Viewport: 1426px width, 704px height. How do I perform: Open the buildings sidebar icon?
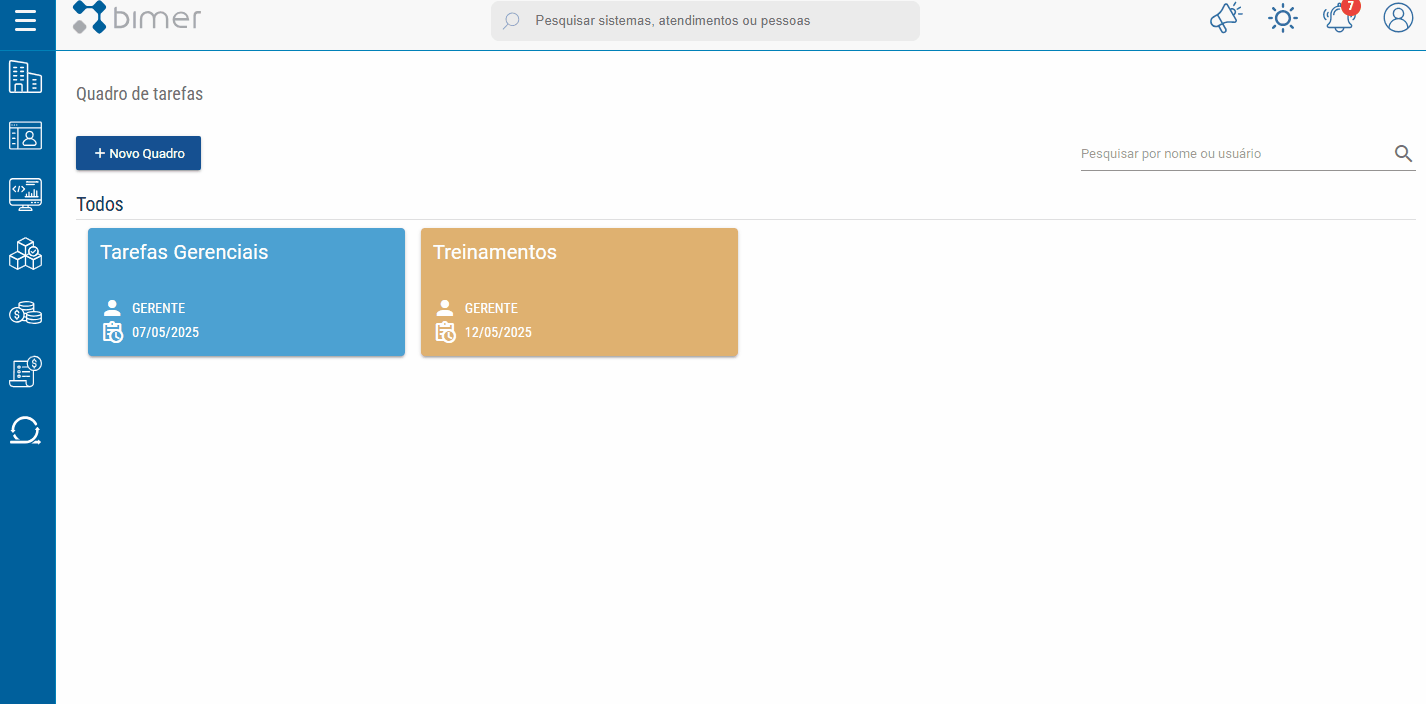26,77
